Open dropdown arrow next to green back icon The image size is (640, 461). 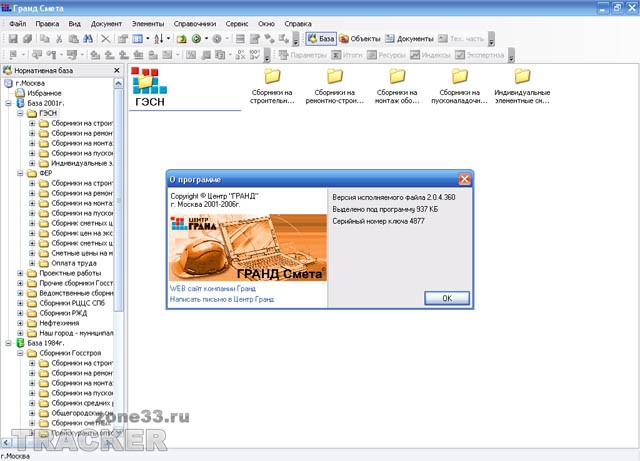[206, 39]
